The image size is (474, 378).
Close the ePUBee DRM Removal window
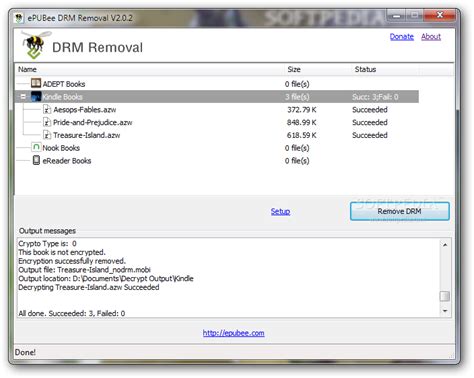[440, 15]
